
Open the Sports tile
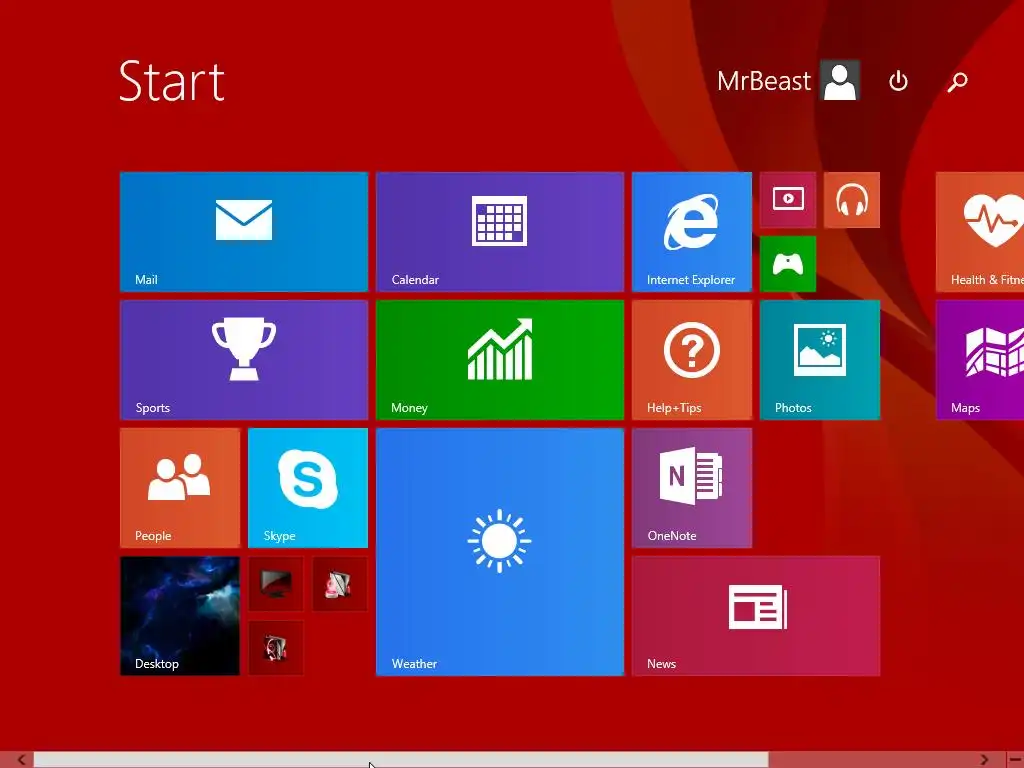(244, 360)
